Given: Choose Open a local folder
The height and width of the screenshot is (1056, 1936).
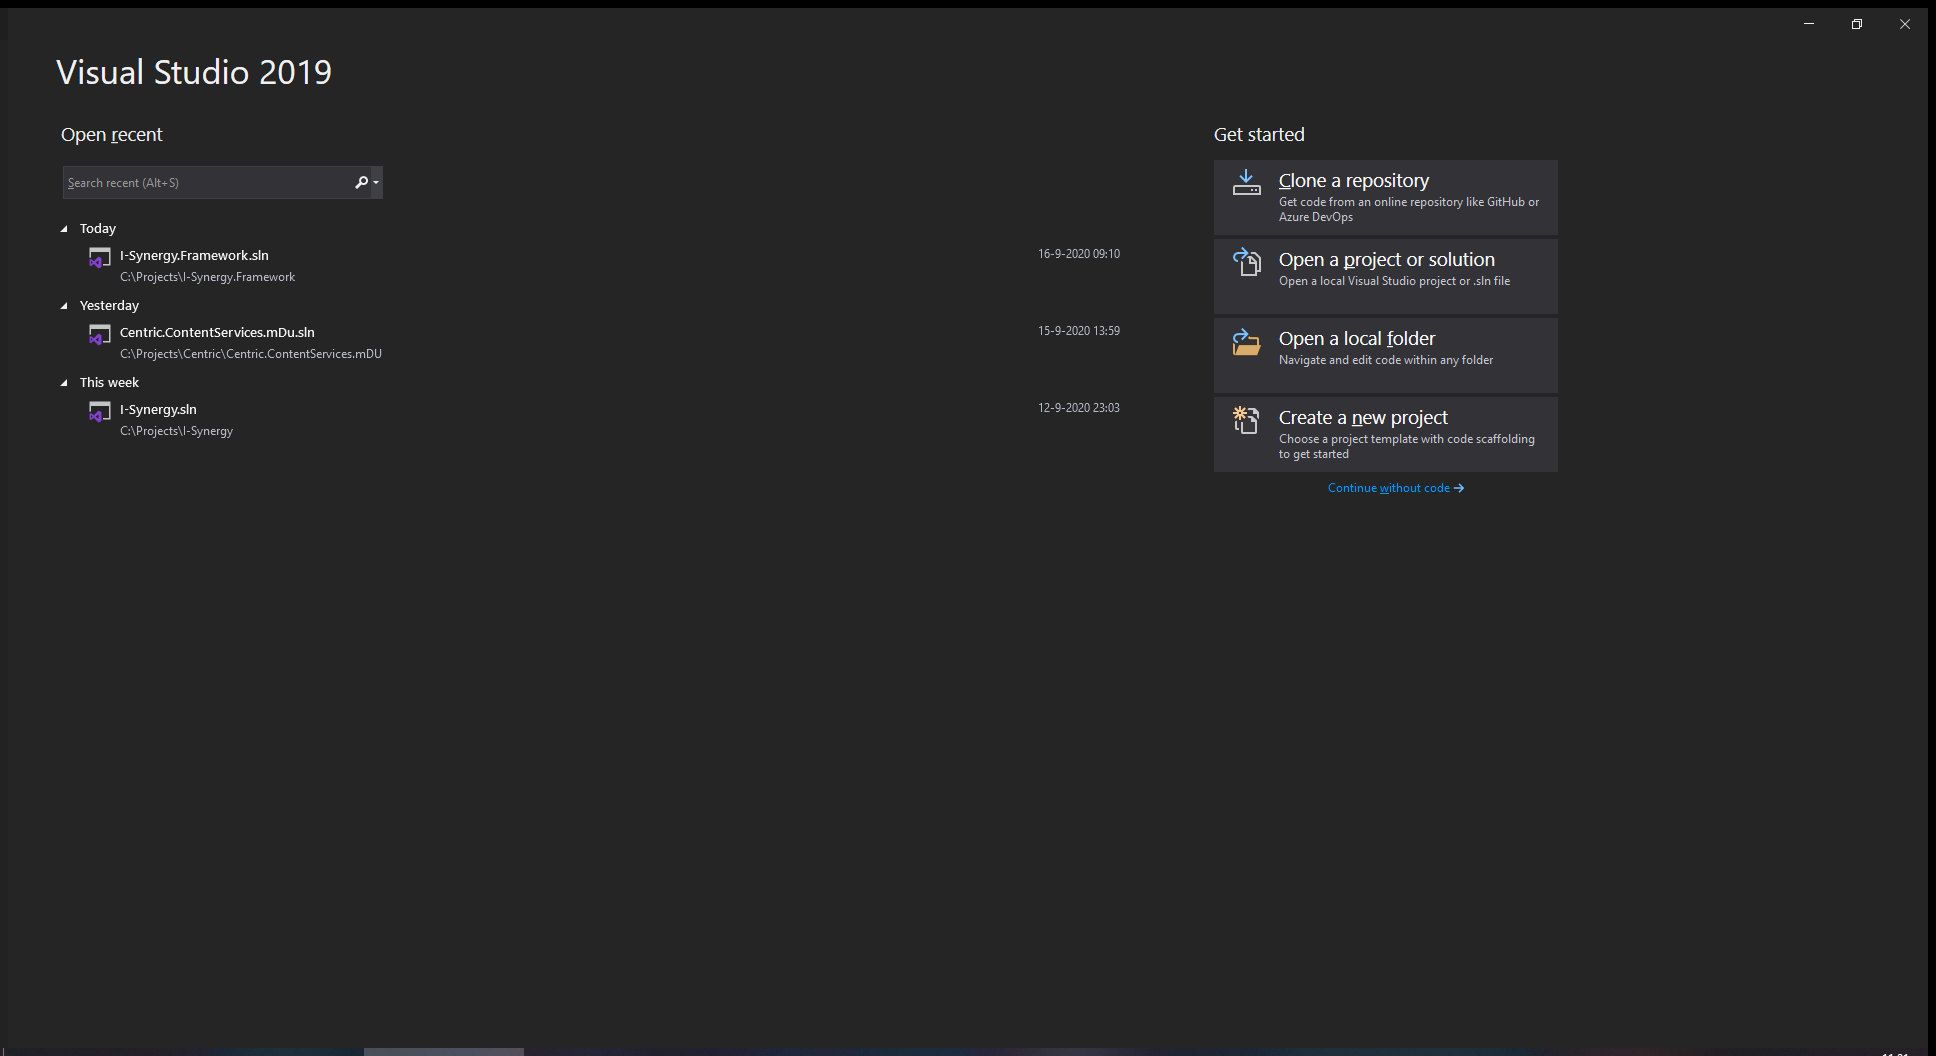Looking at the screenshot, I should coord(1386,355).
